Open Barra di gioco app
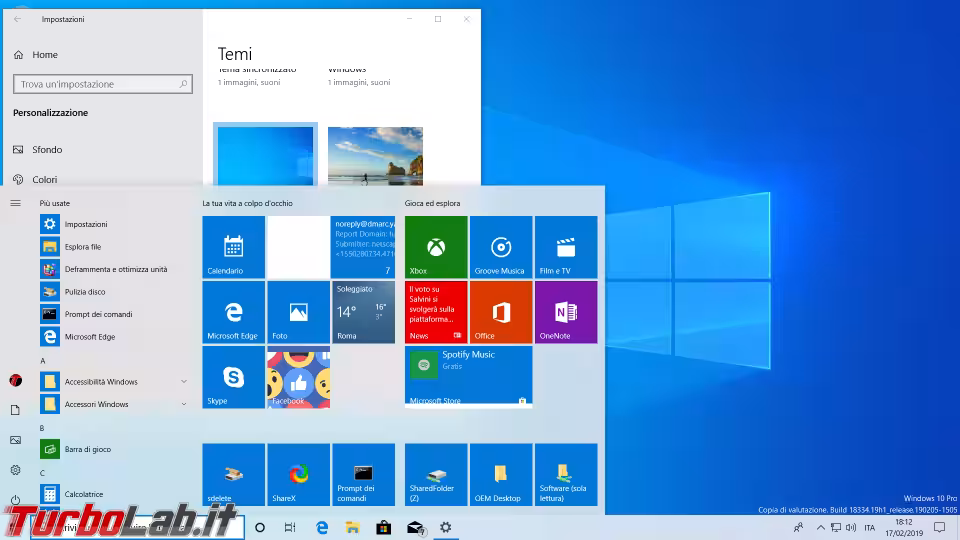The width and height of the screenshot is (960, 540). [114, 449]
